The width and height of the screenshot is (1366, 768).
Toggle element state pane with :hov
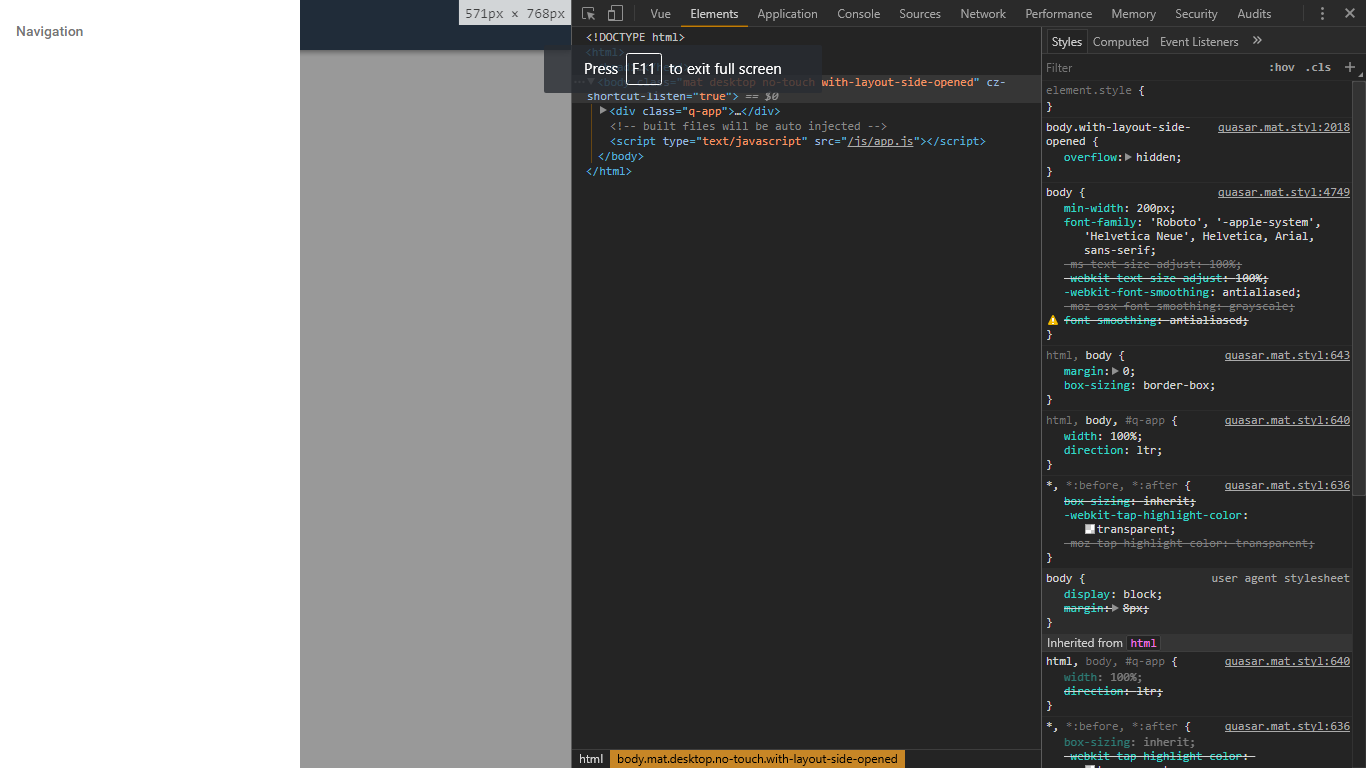pos(1281,67)
